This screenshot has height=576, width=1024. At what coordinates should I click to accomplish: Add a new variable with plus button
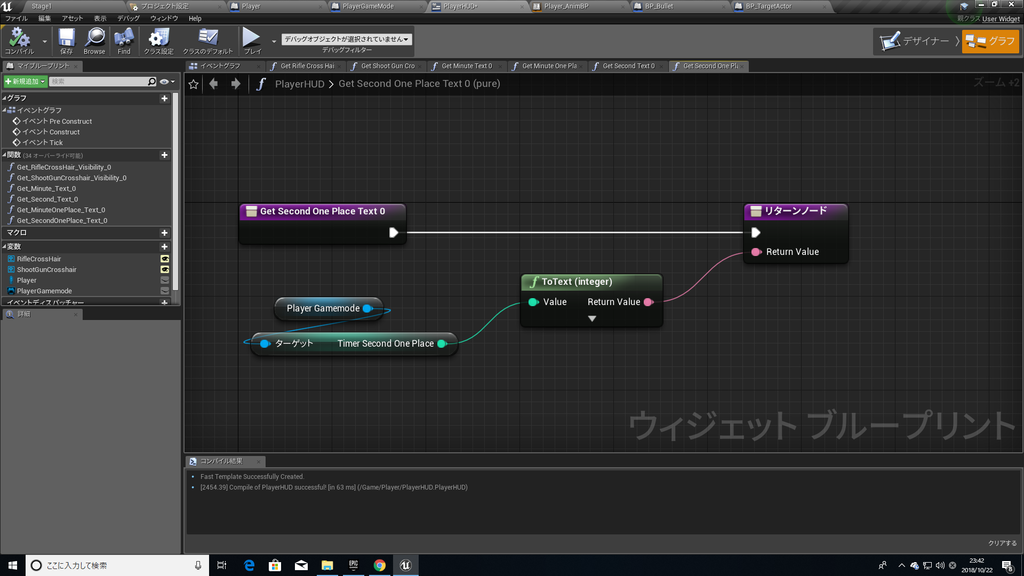[x=165, y=246]
